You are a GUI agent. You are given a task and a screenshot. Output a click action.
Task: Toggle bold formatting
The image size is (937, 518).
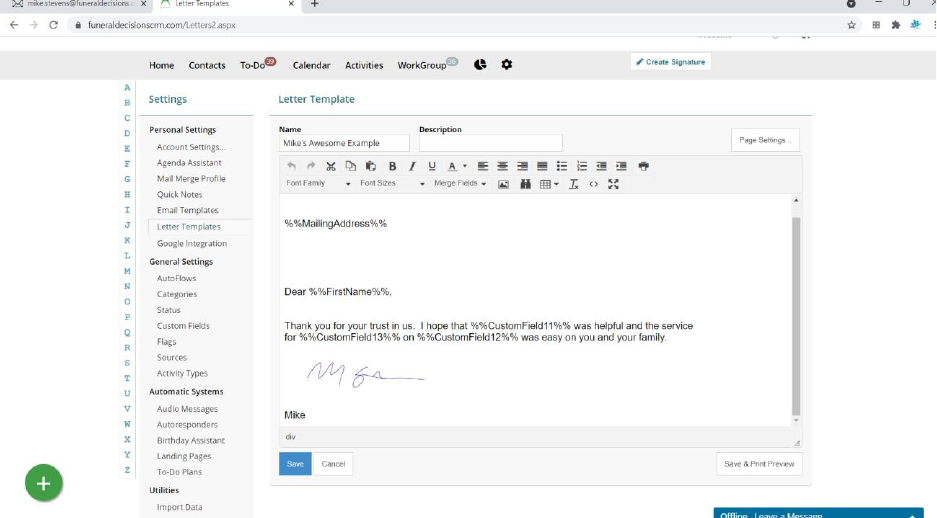392,166
